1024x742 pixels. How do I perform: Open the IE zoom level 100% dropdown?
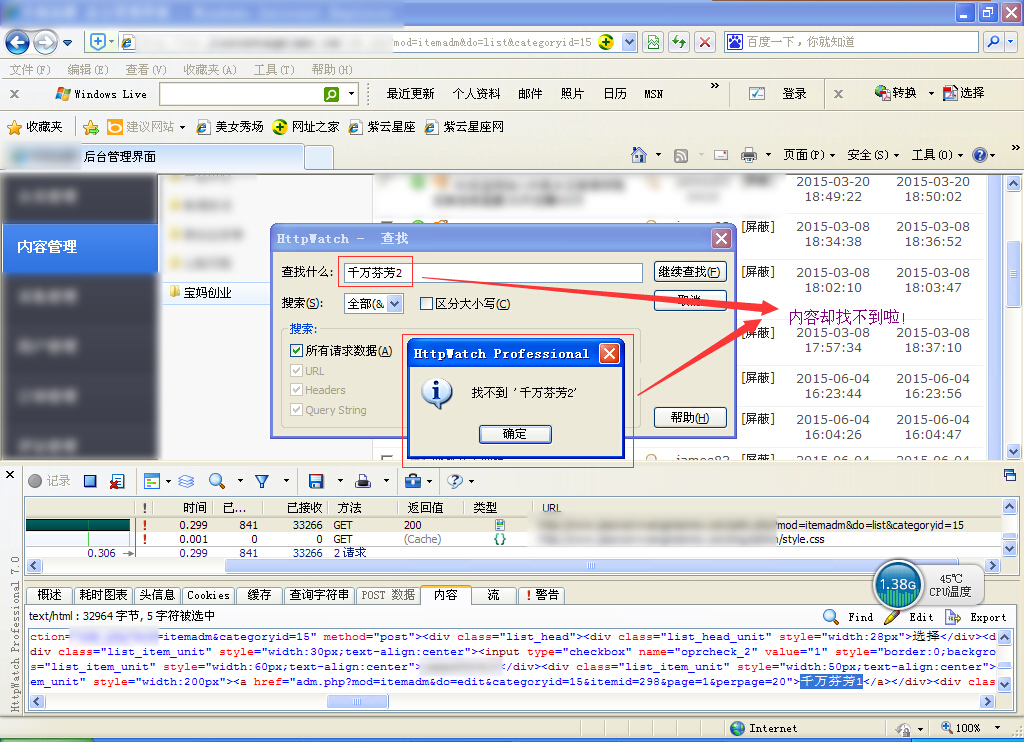(997, 728)
